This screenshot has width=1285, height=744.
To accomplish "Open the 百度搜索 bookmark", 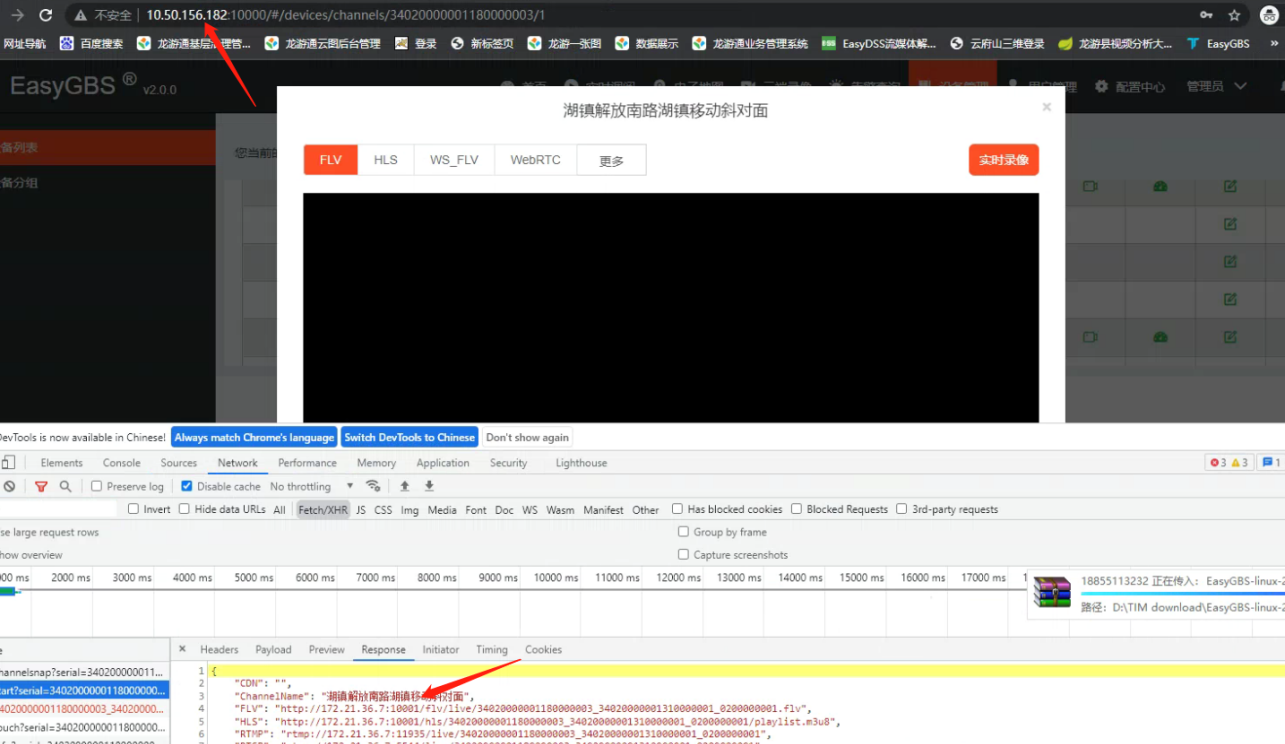I will pos(92,44).
